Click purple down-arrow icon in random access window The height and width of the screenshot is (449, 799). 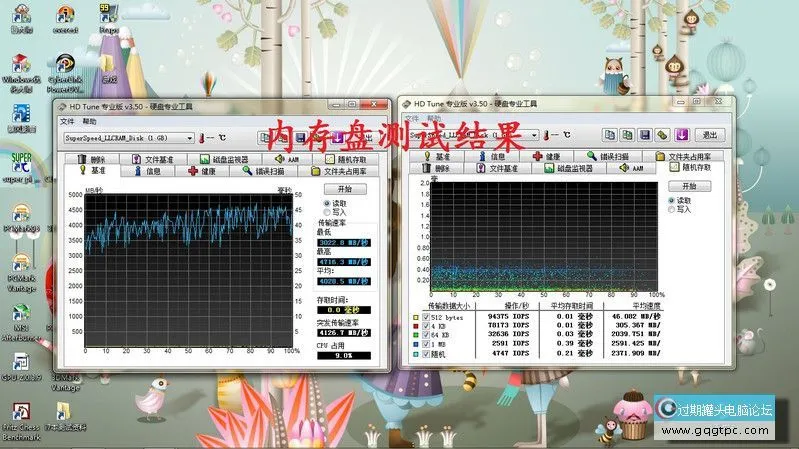(682, 135)
